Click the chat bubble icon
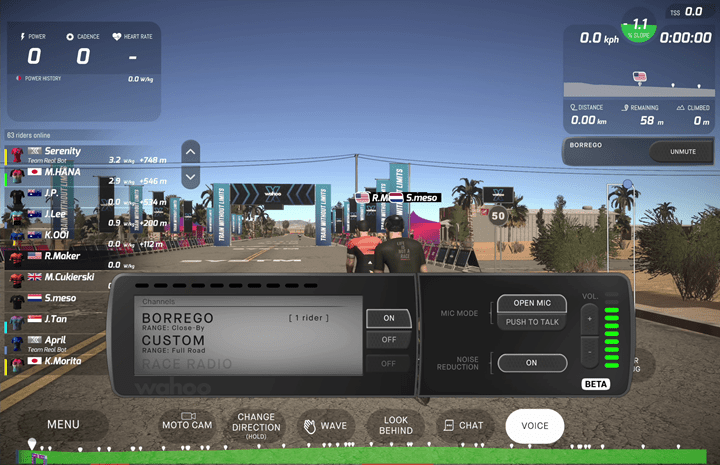Viewport: 720px width, 465px height. (x=449, y=426)
